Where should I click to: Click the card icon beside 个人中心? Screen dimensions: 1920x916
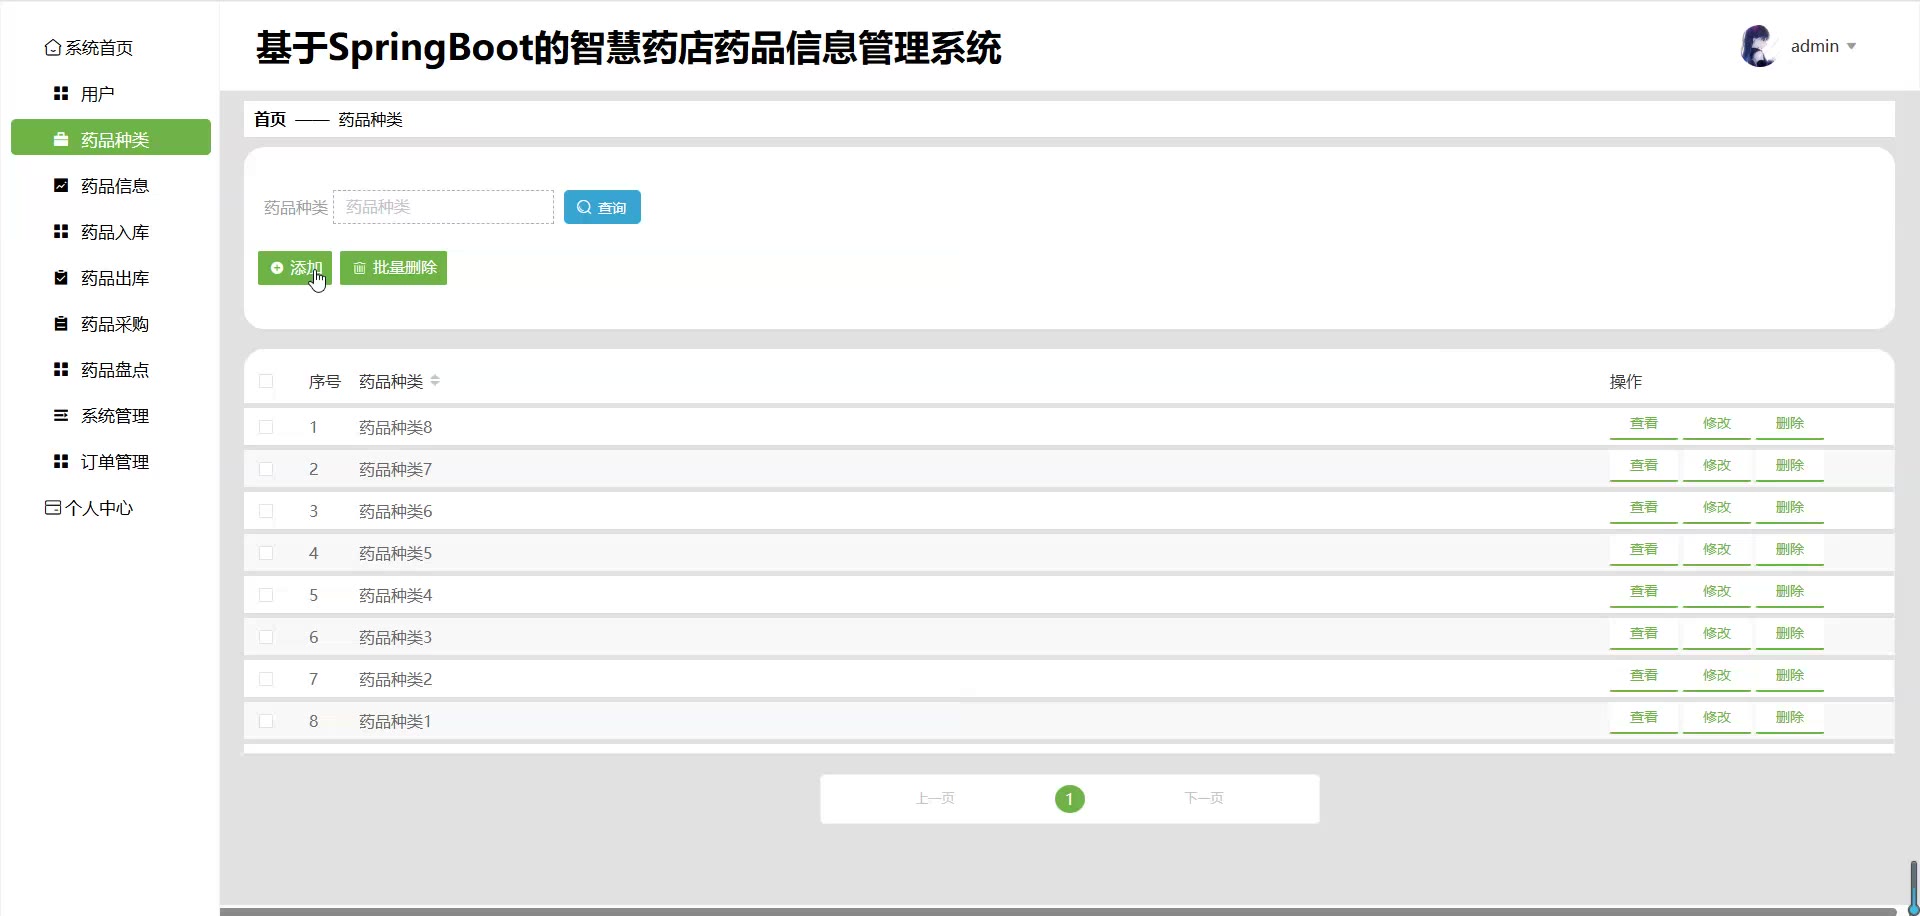tap(53, 508)
